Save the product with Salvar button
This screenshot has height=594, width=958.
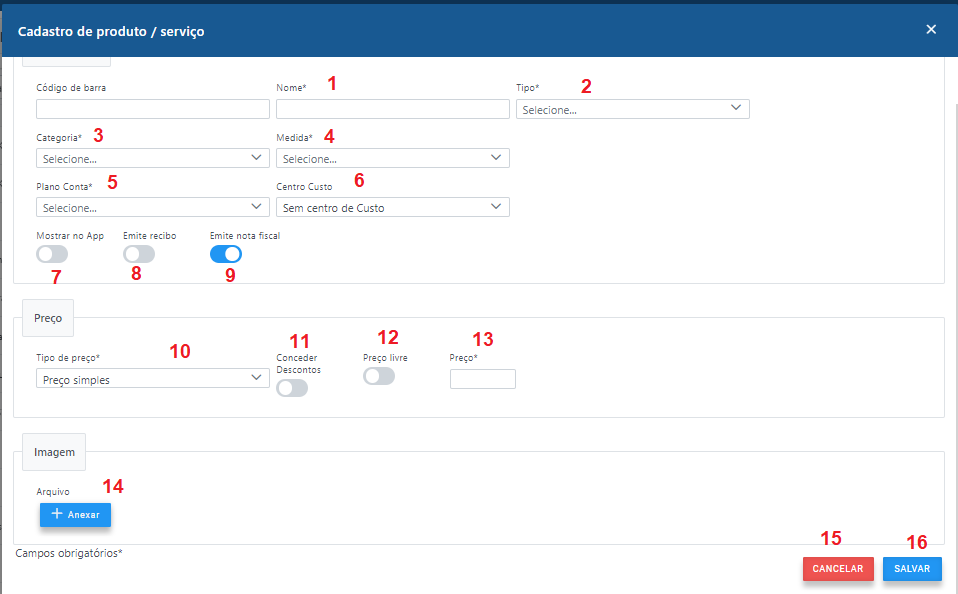[912, 569]
